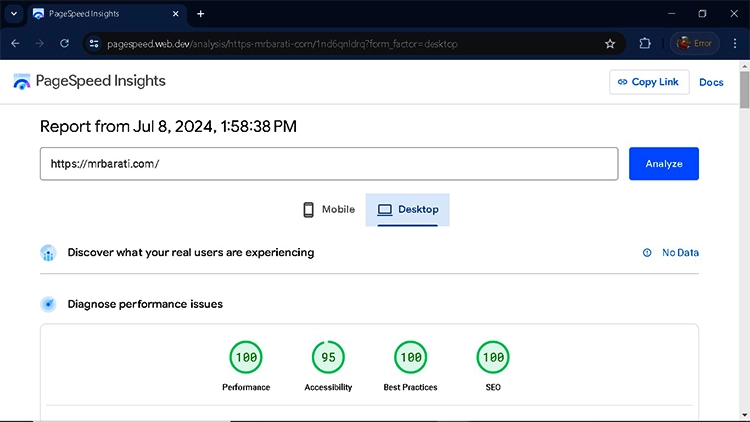Go back with the browser back arrow
Screen dimensions: 750x422
tap(15, 44)
